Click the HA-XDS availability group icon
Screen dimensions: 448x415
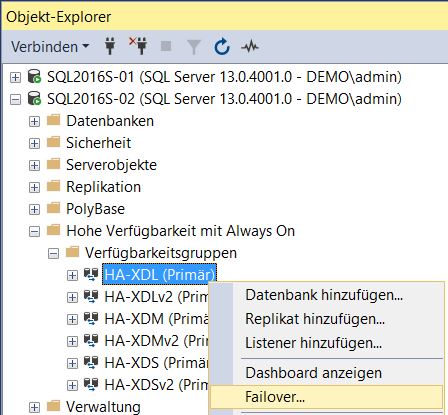point(91,362)
